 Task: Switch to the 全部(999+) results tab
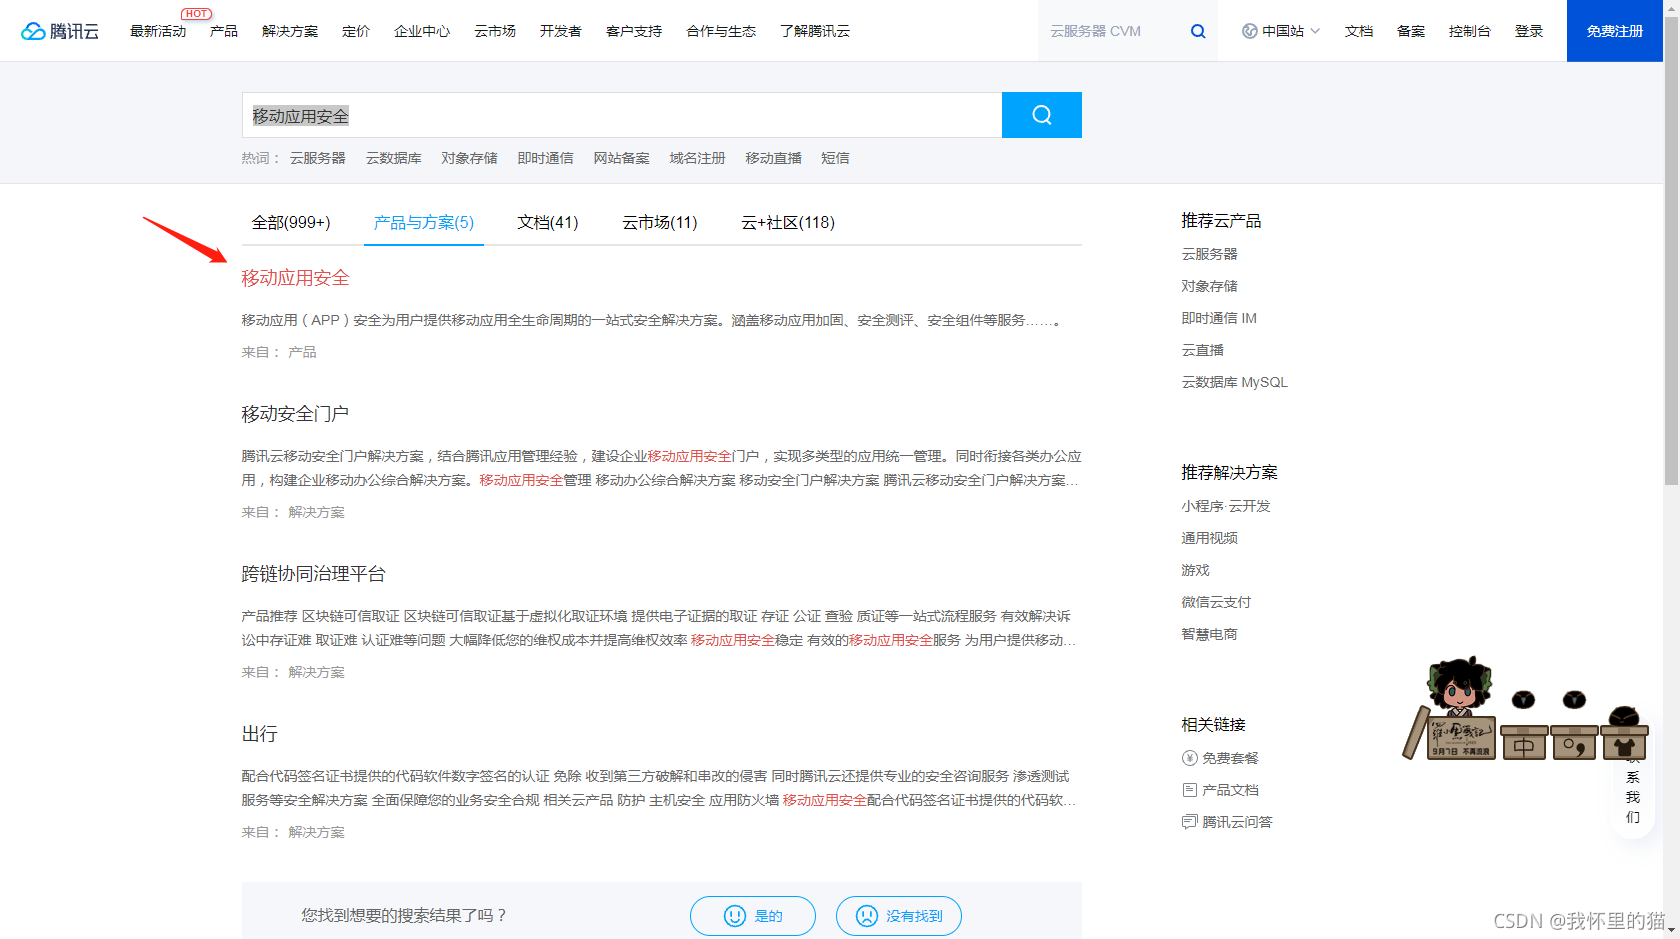pos(291,222)
